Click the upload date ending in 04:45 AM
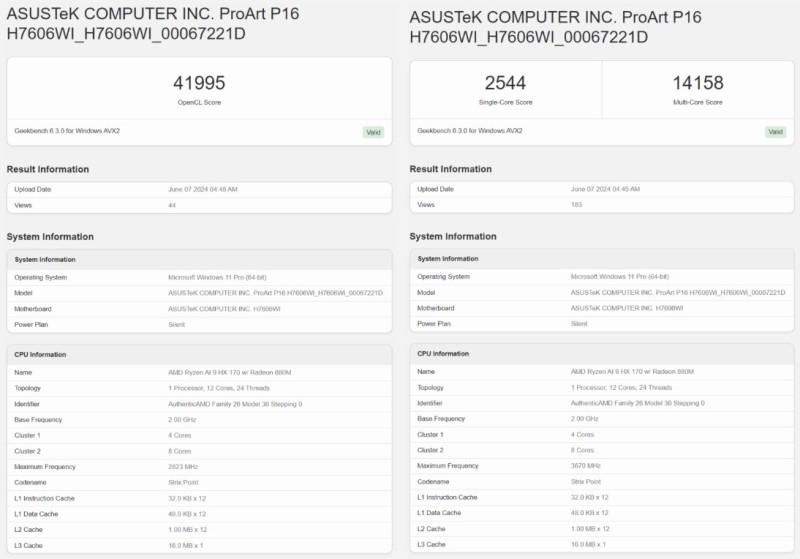Image resolution: width=800 pixels, height=559 pixels. tap(606, 189)
